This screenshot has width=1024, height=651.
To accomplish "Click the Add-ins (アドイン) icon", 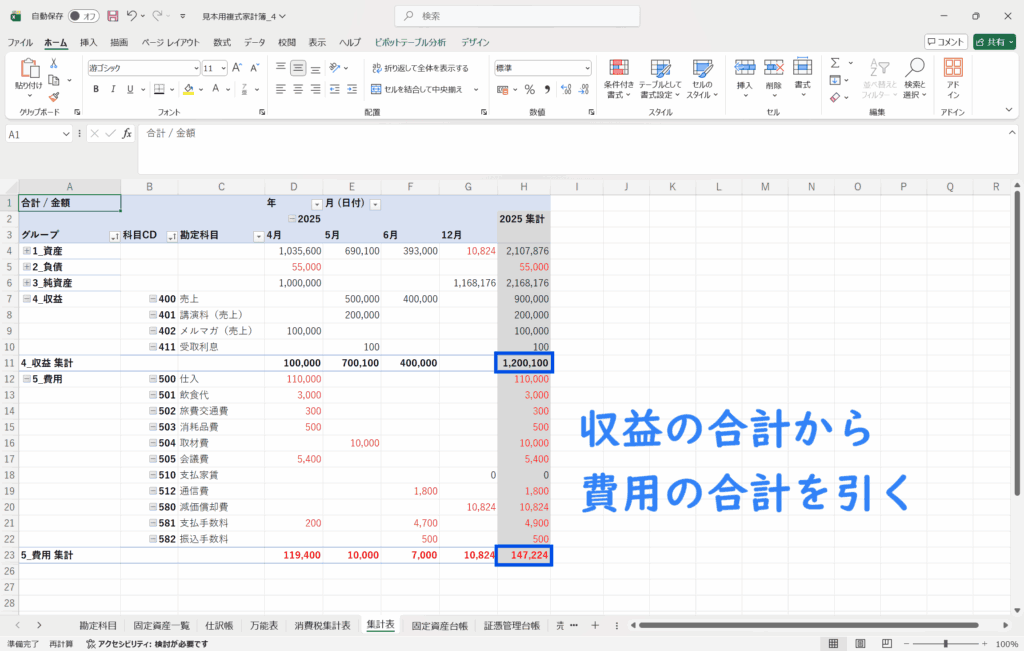I will click(953, 75).
